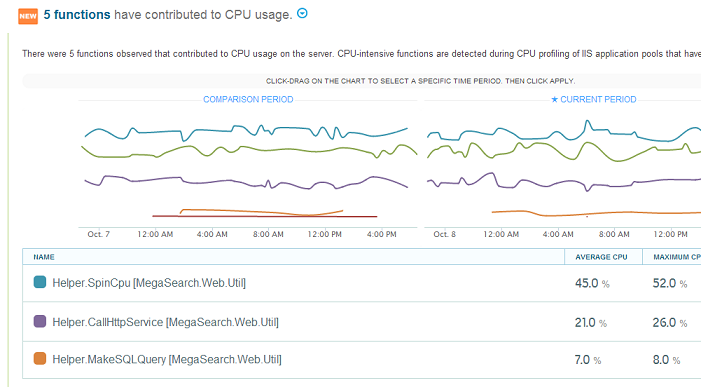Select the Helper.CallHttpService [MegaSearch.Web.Util] row
701x387 pixels.
tap(362, 322)
